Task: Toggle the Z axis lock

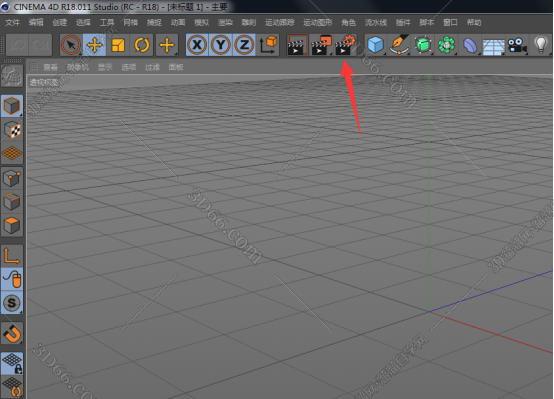Action: point(244,45)
